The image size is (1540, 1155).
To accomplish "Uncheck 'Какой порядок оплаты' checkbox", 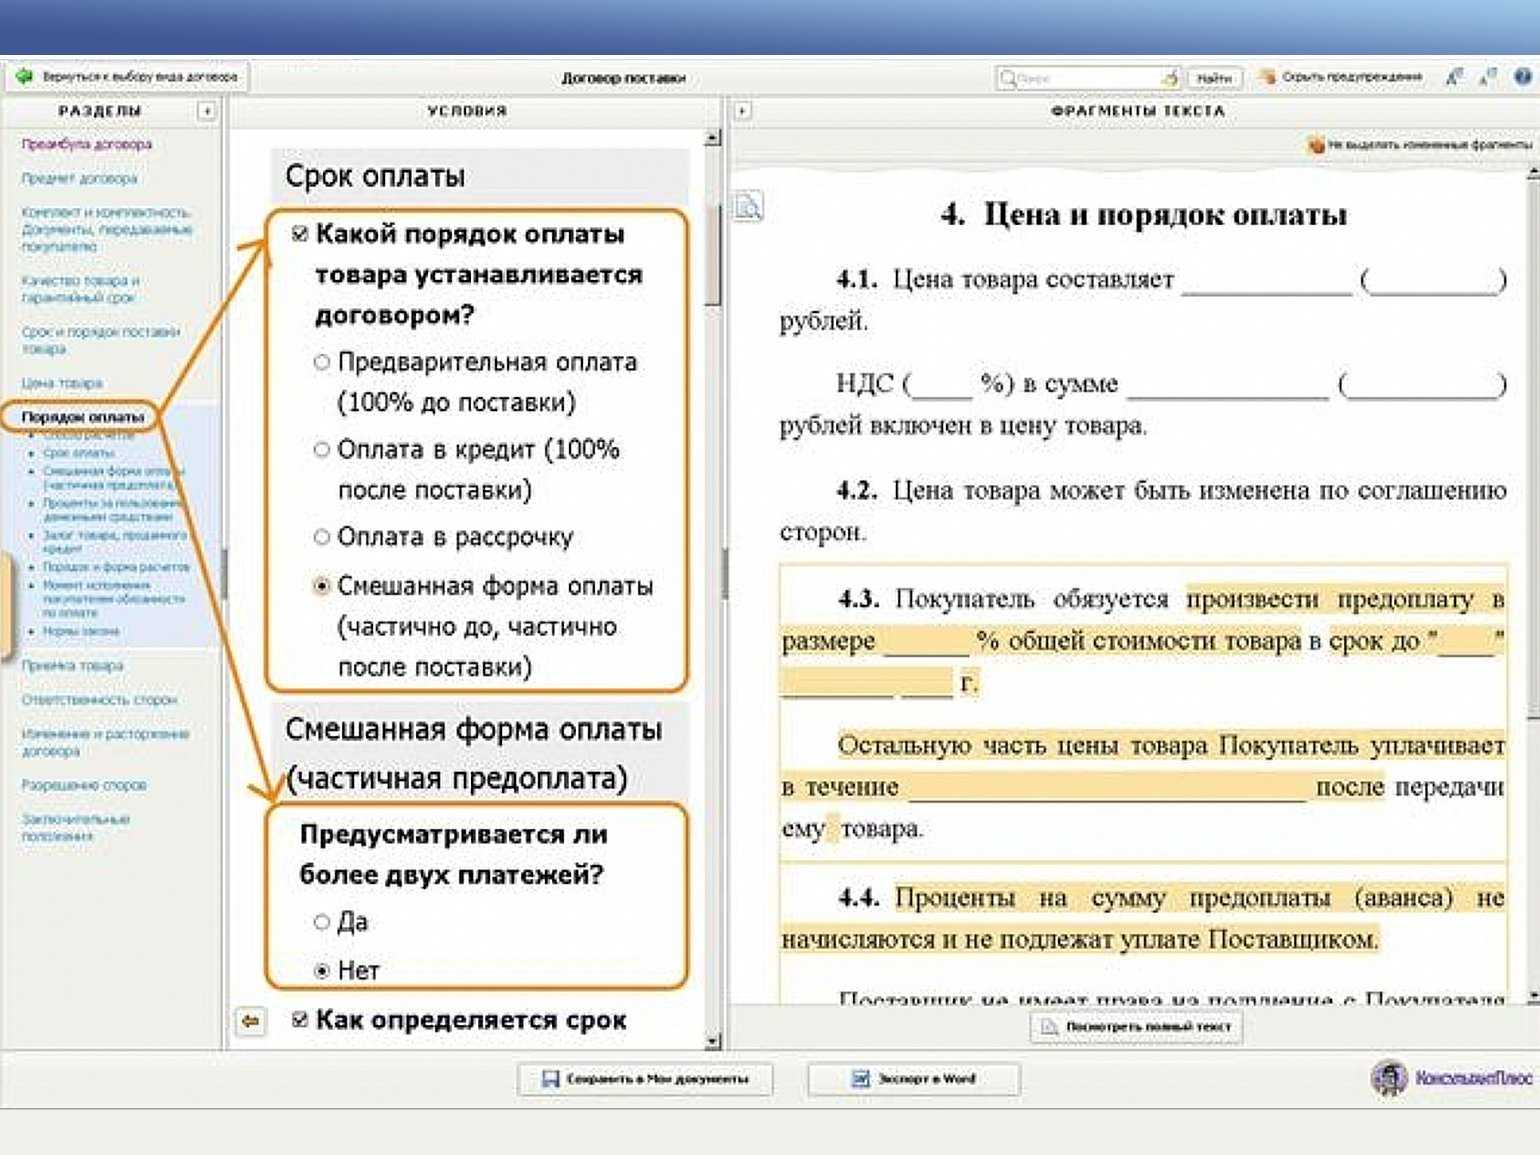I will [299, 234].
